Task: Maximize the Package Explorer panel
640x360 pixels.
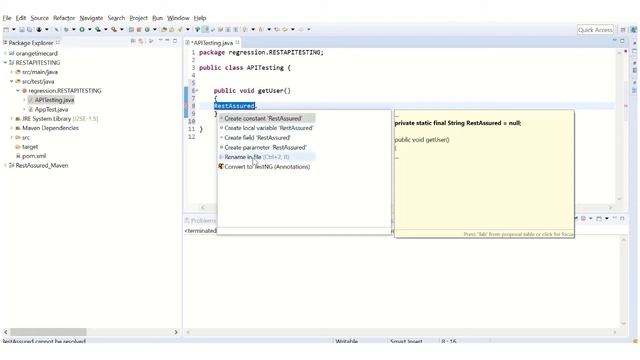Action: [175, 41]
